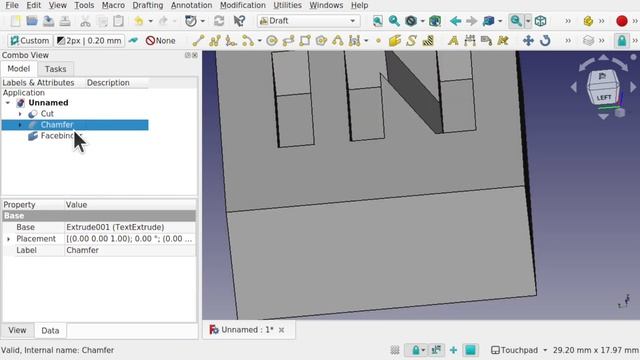Go back to previous selection with left arrow

(456, 21)
